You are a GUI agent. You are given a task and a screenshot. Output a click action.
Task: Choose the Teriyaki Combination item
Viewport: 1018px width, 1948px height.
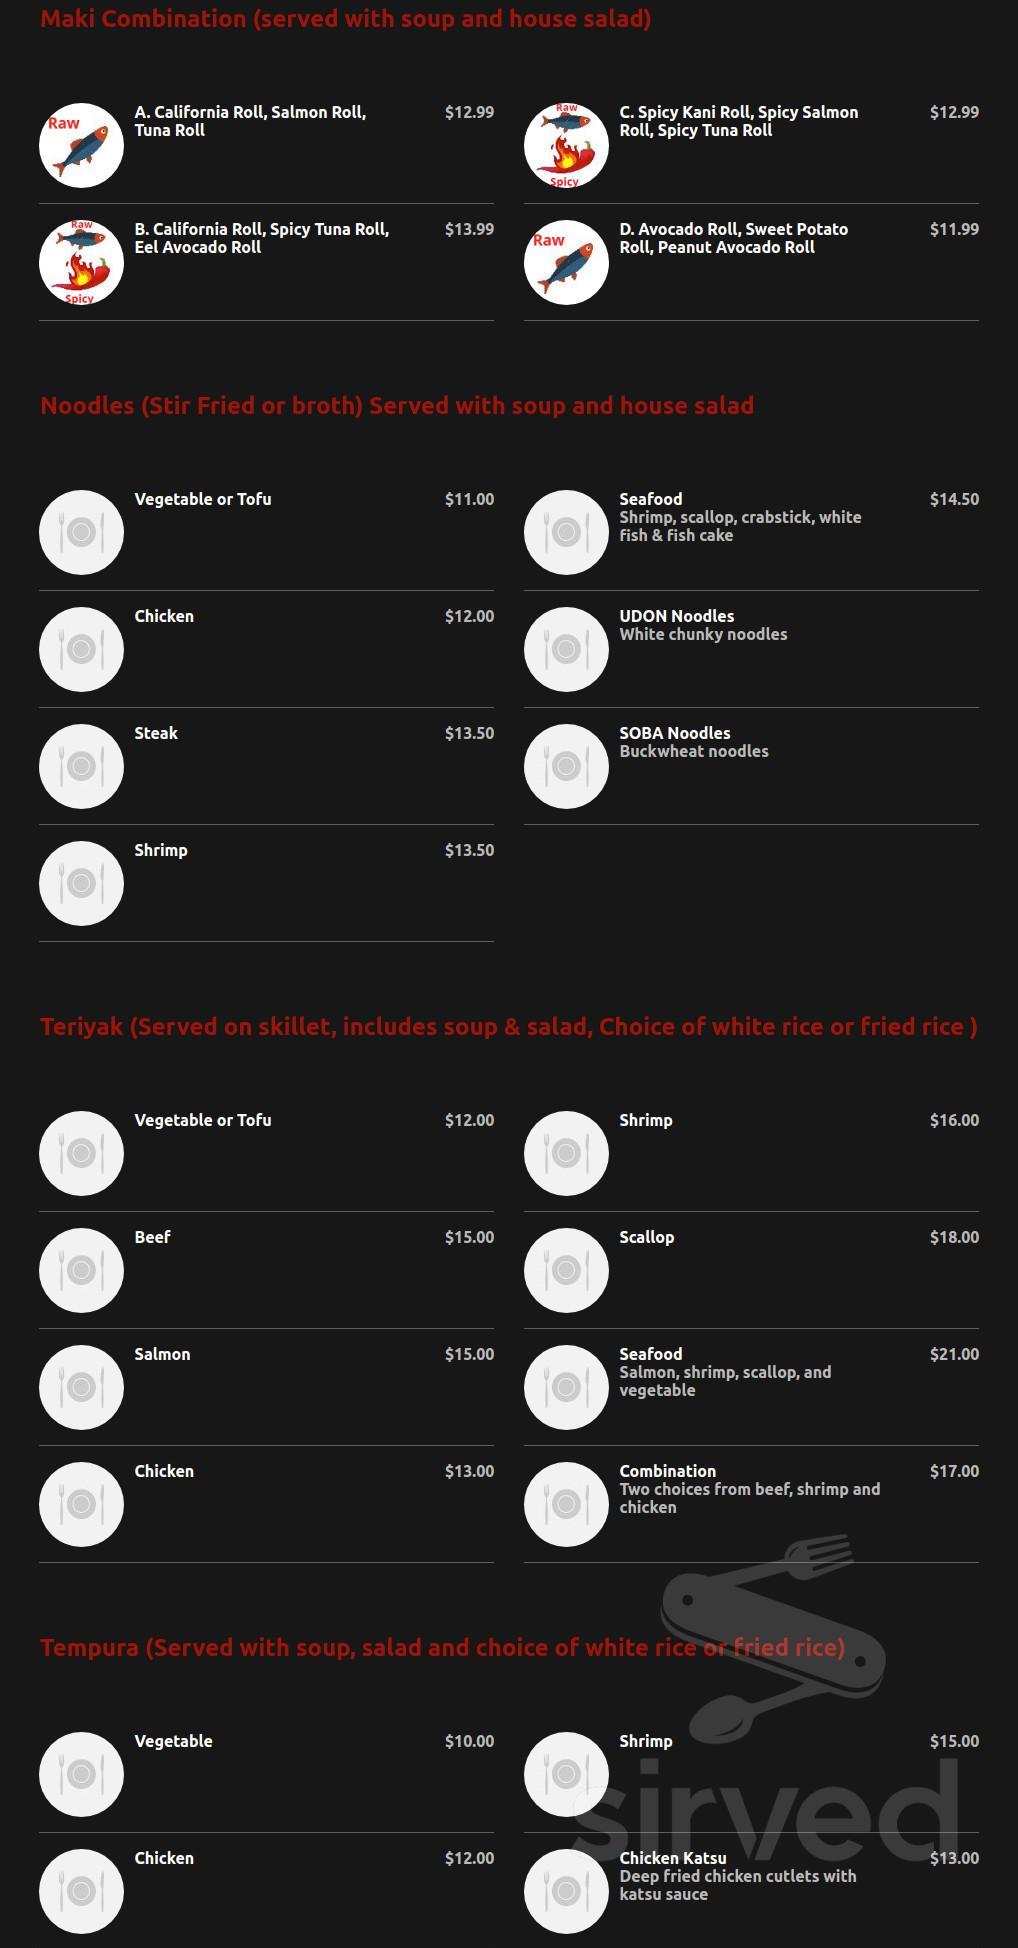[x=751, y=1504]
